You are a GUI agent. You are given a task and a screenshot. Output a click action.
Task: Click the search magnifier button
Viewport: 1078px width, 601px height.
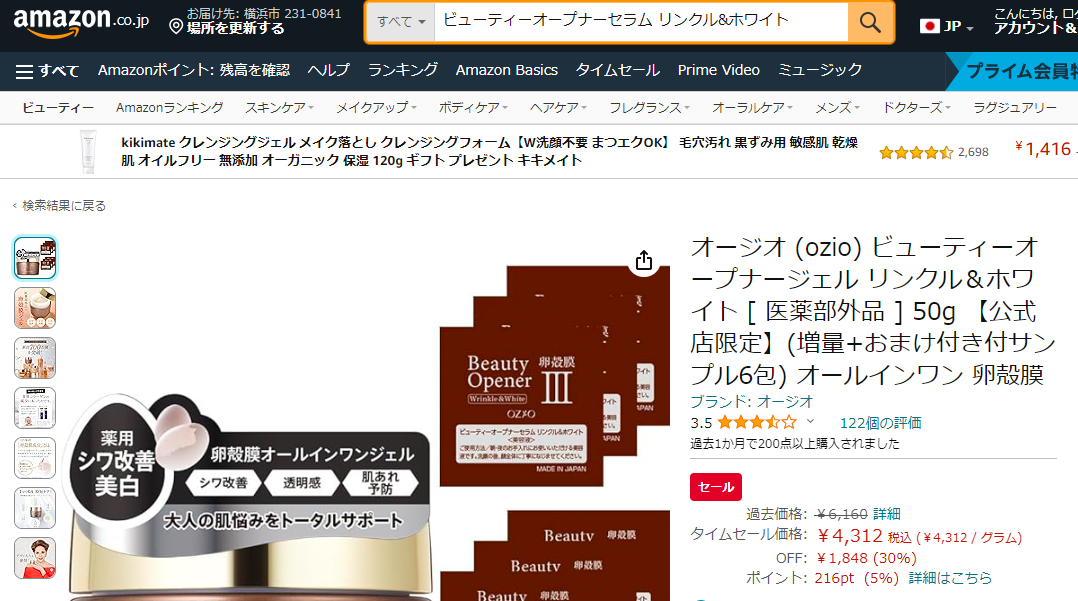click(870, 23)
